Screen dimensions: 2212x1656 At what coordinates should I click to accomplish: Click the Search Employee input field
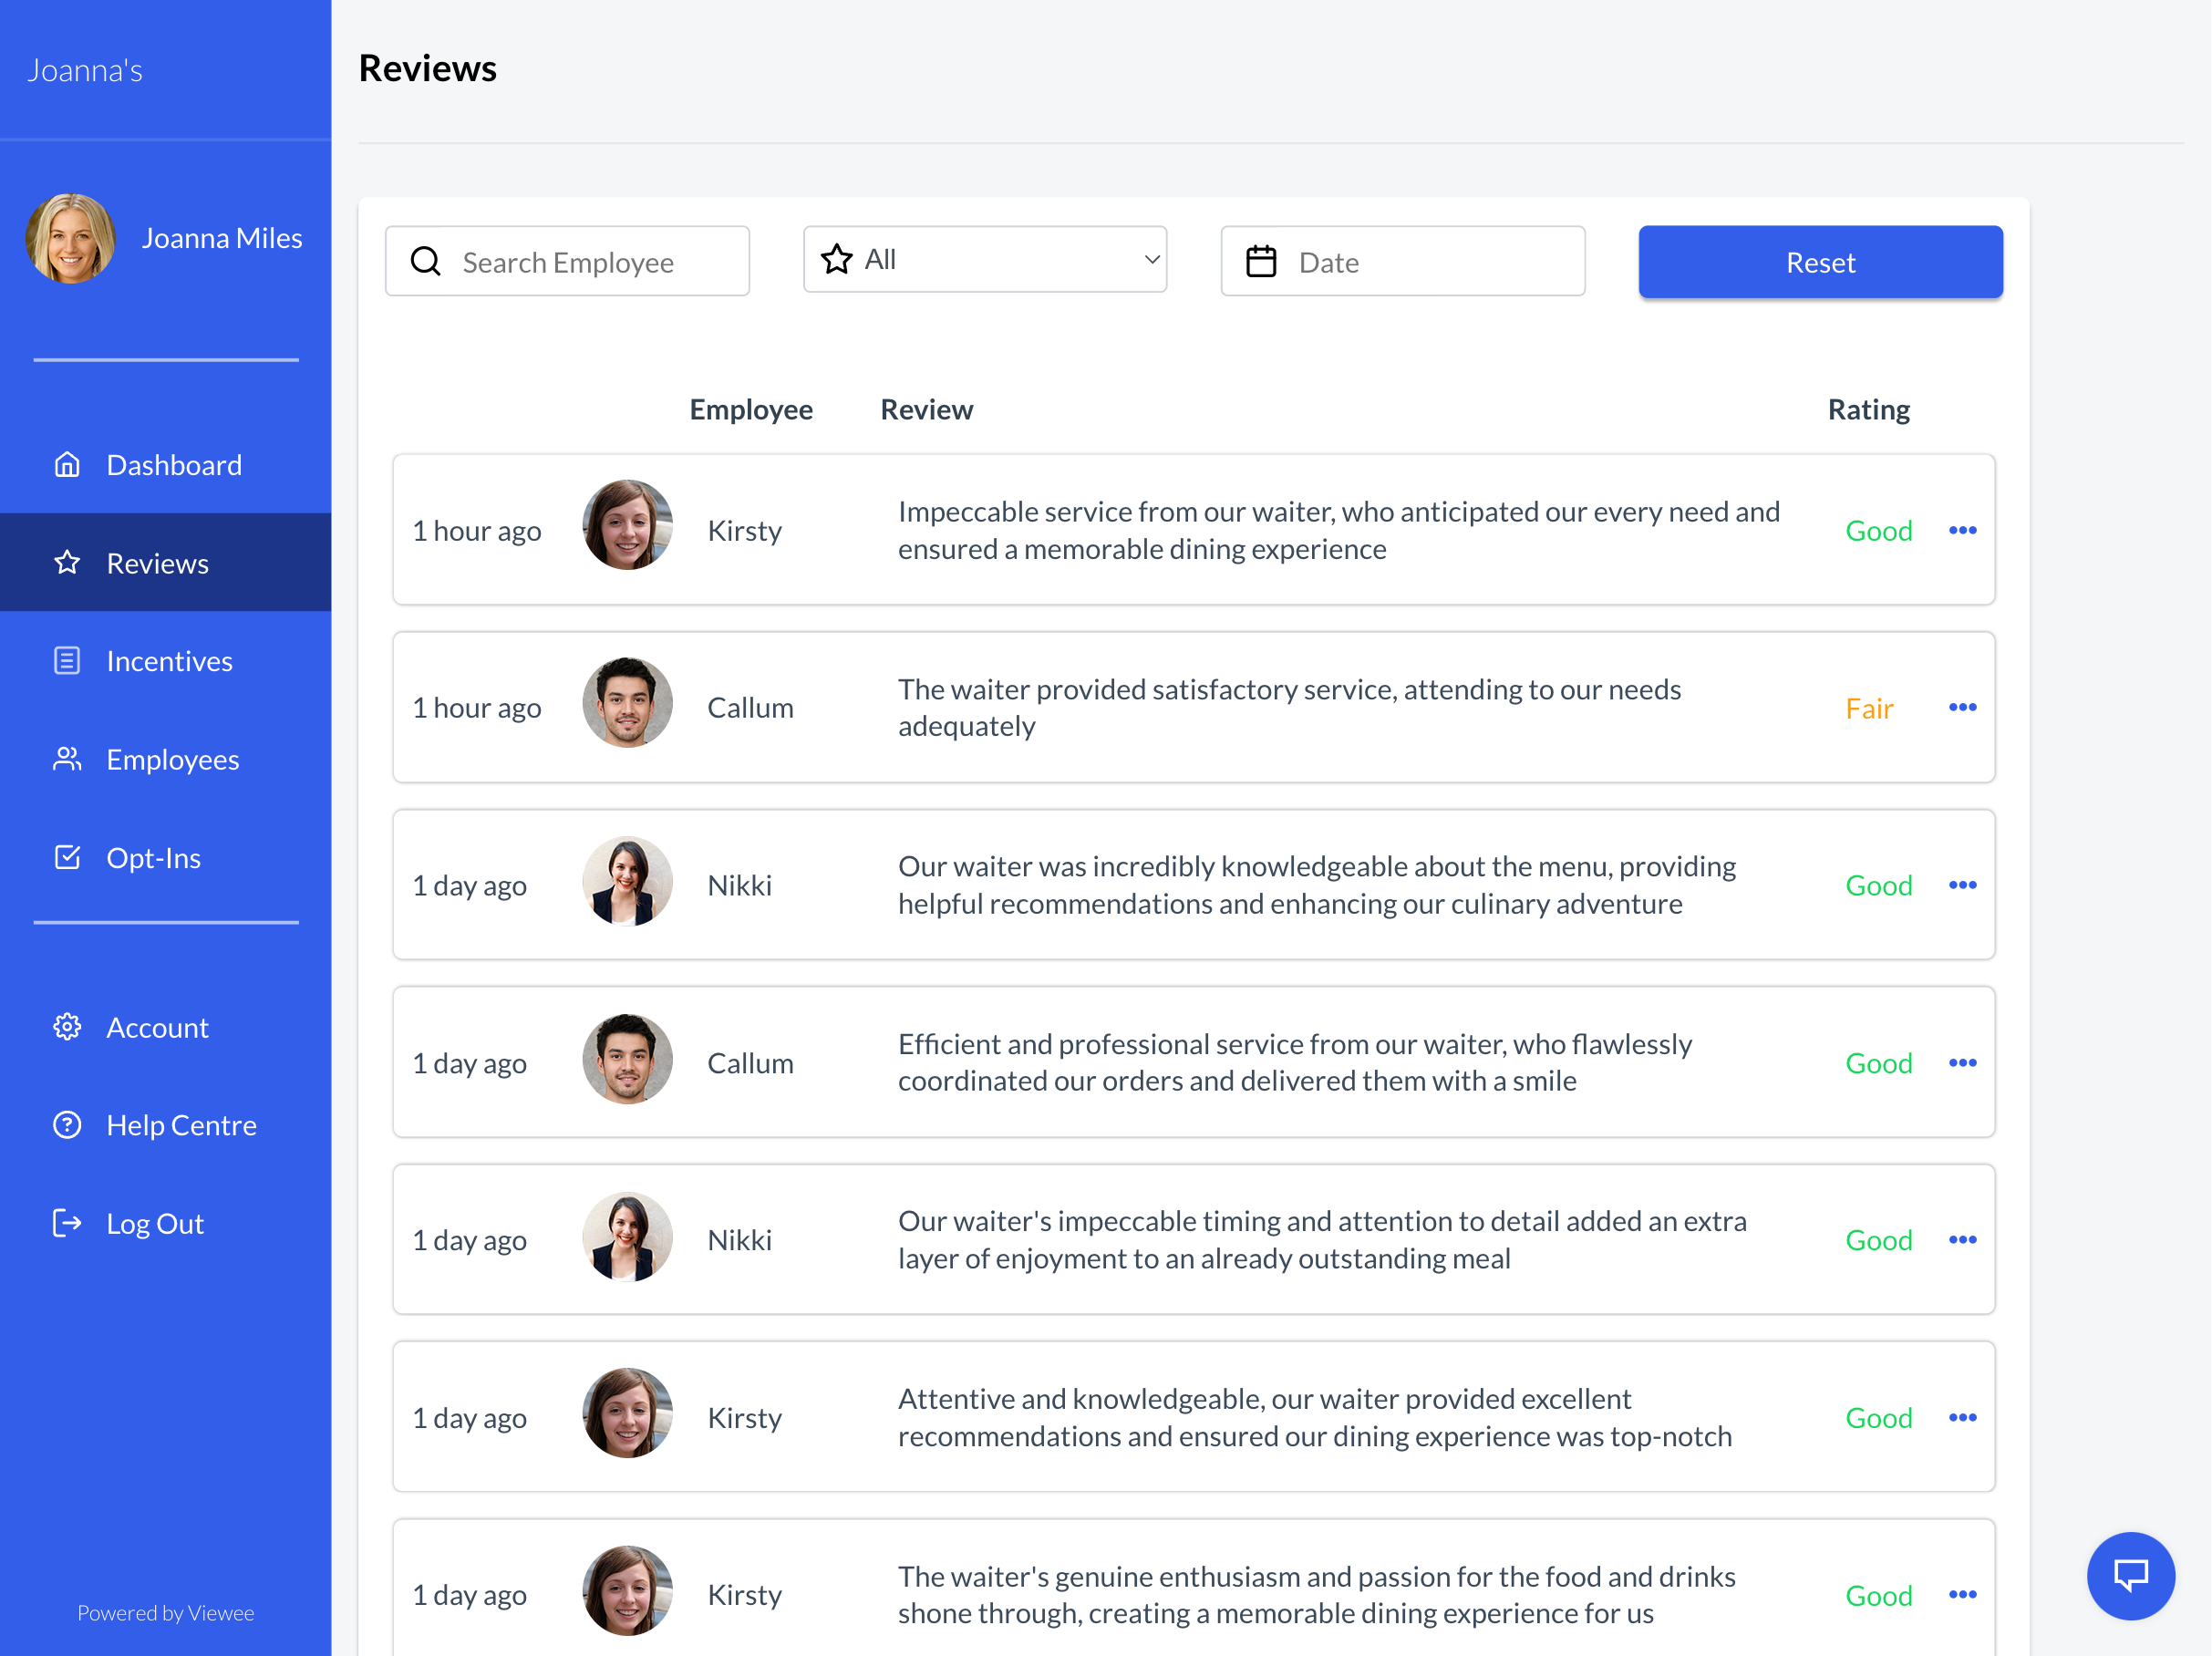coord(568,262)
